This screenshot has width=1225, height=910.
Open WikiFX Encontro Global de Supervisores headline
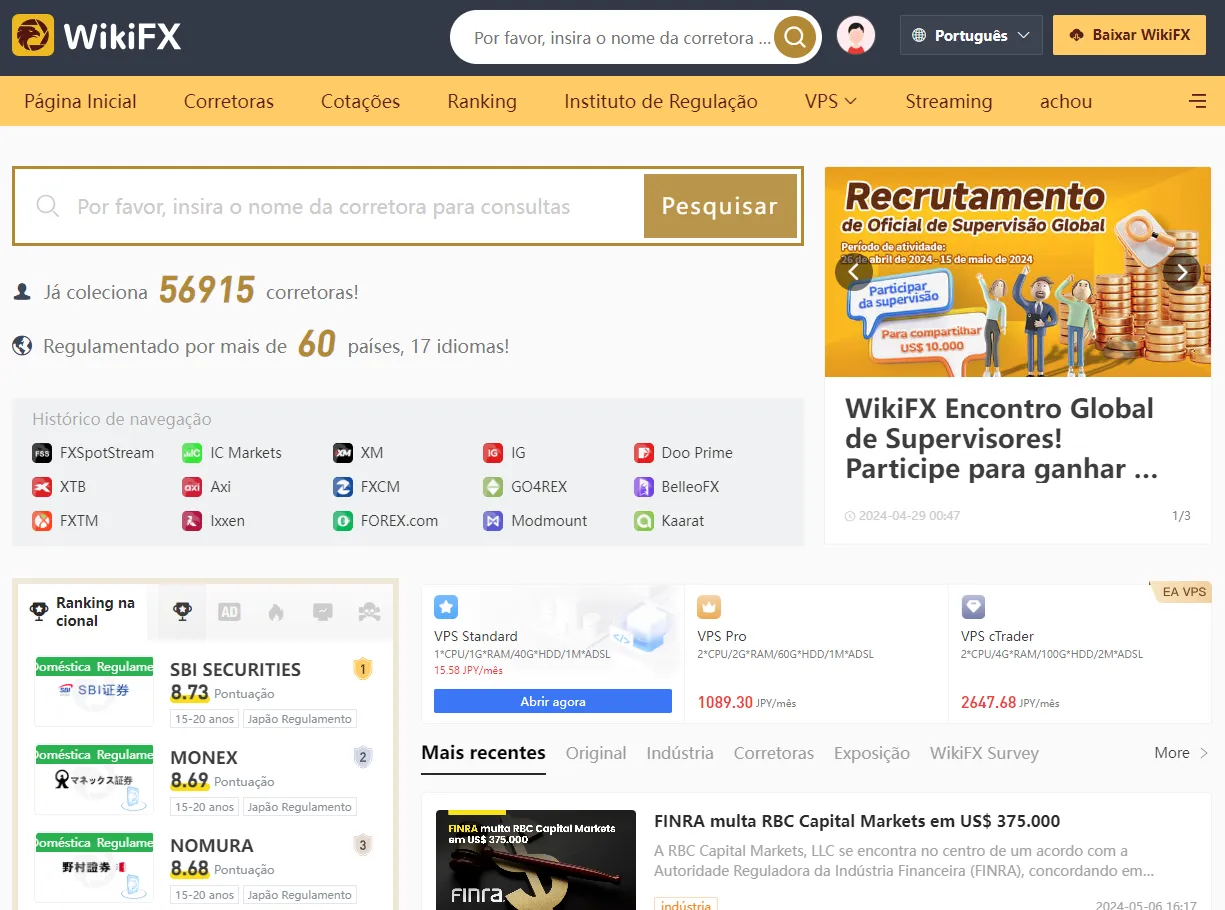pyautogui.click(x=1001, y=438)
